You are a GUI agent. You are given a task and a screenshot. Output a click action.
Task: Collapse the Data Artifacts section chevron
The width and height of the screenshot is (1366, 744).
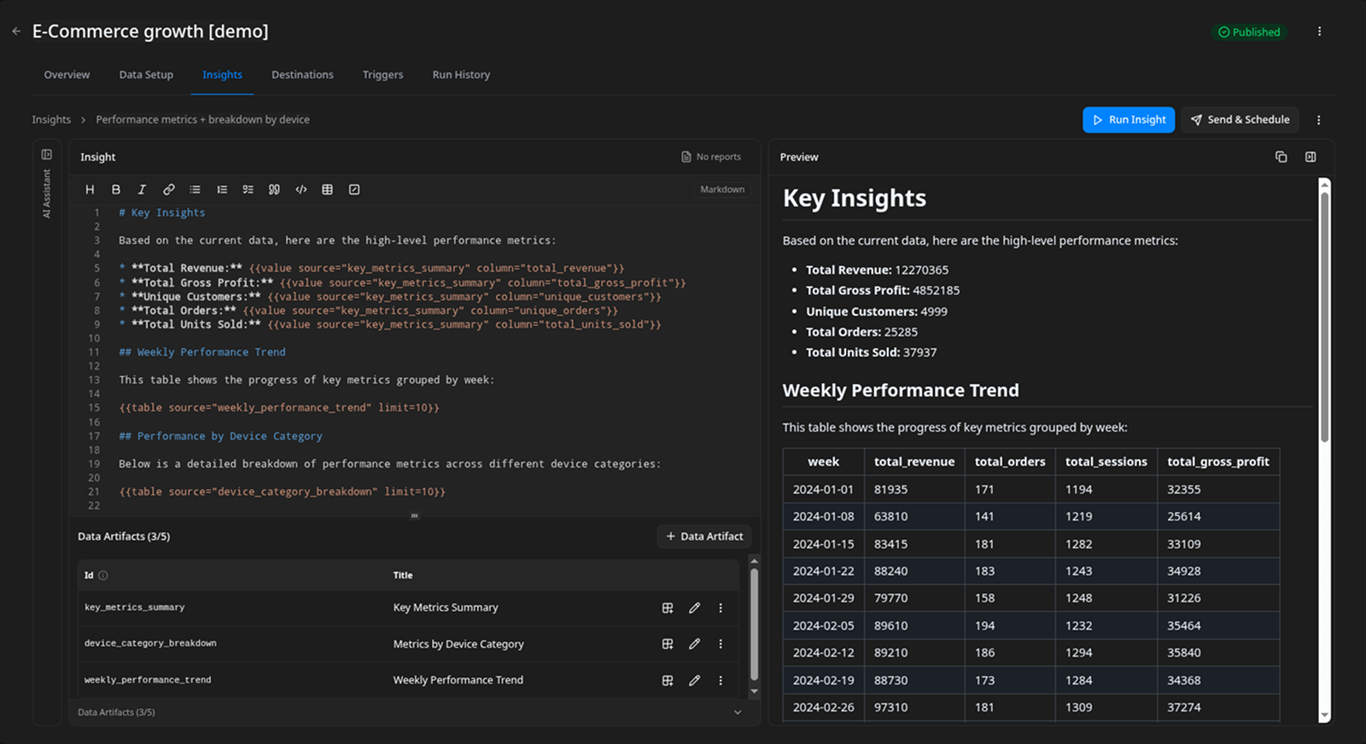(737, 712)
